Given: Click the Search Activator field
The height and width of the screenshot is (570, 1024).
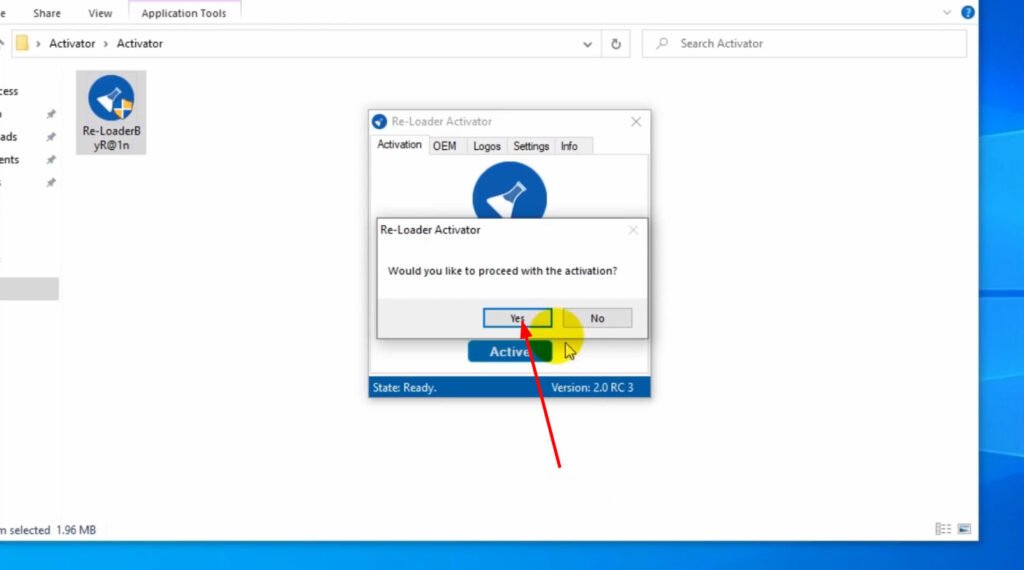Looking at the screenshot, I should point(804,44).
